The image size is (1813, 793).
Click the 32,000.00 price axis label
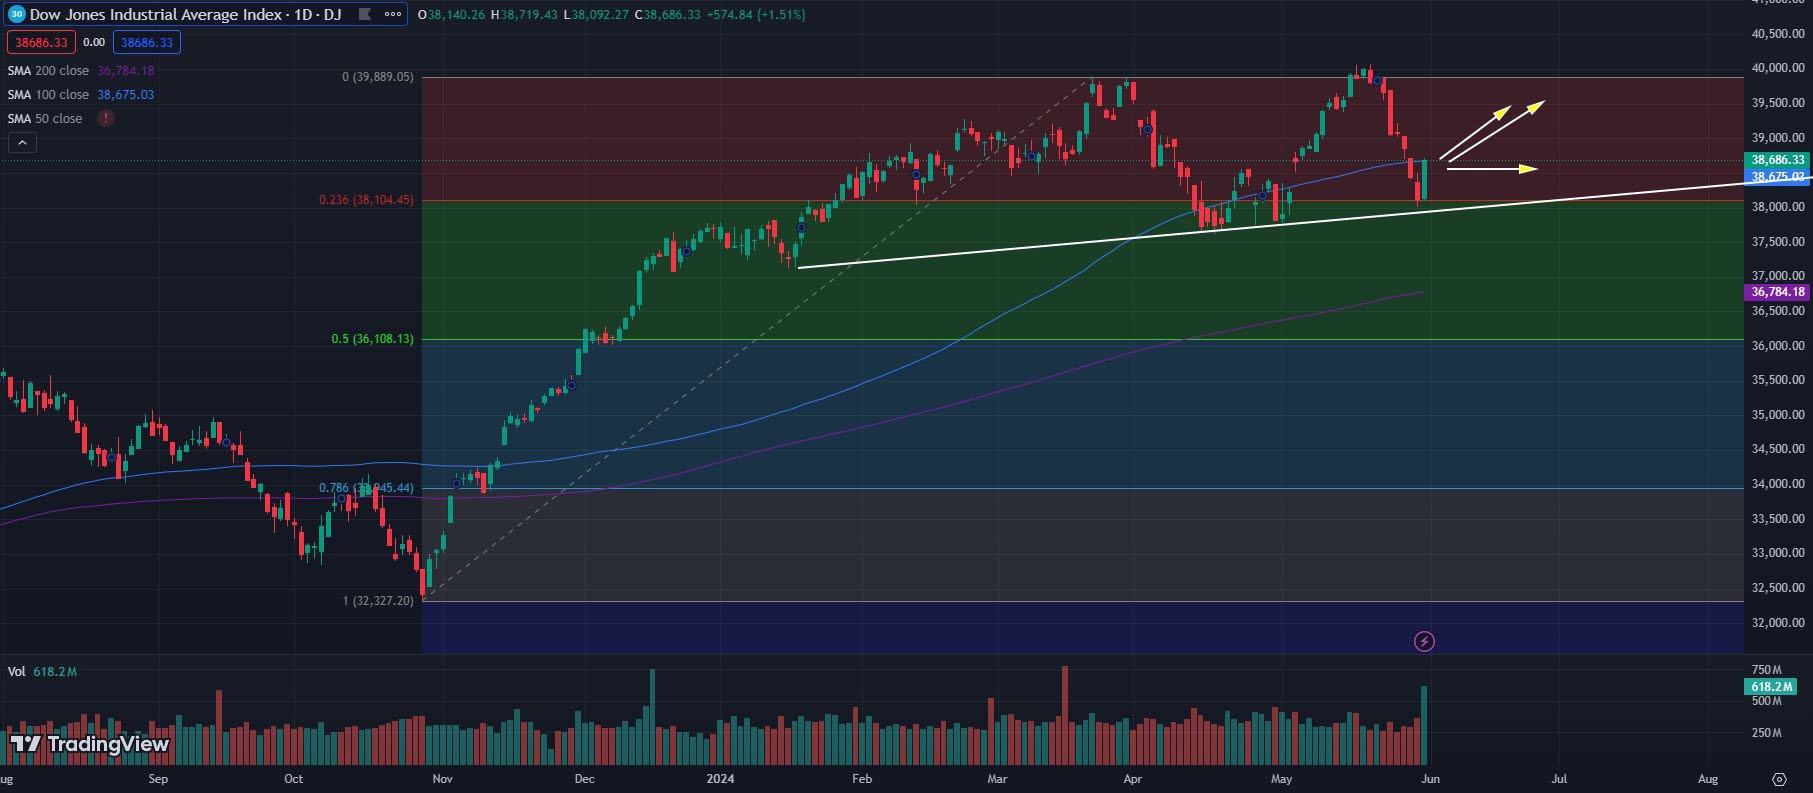[1778, 623]
